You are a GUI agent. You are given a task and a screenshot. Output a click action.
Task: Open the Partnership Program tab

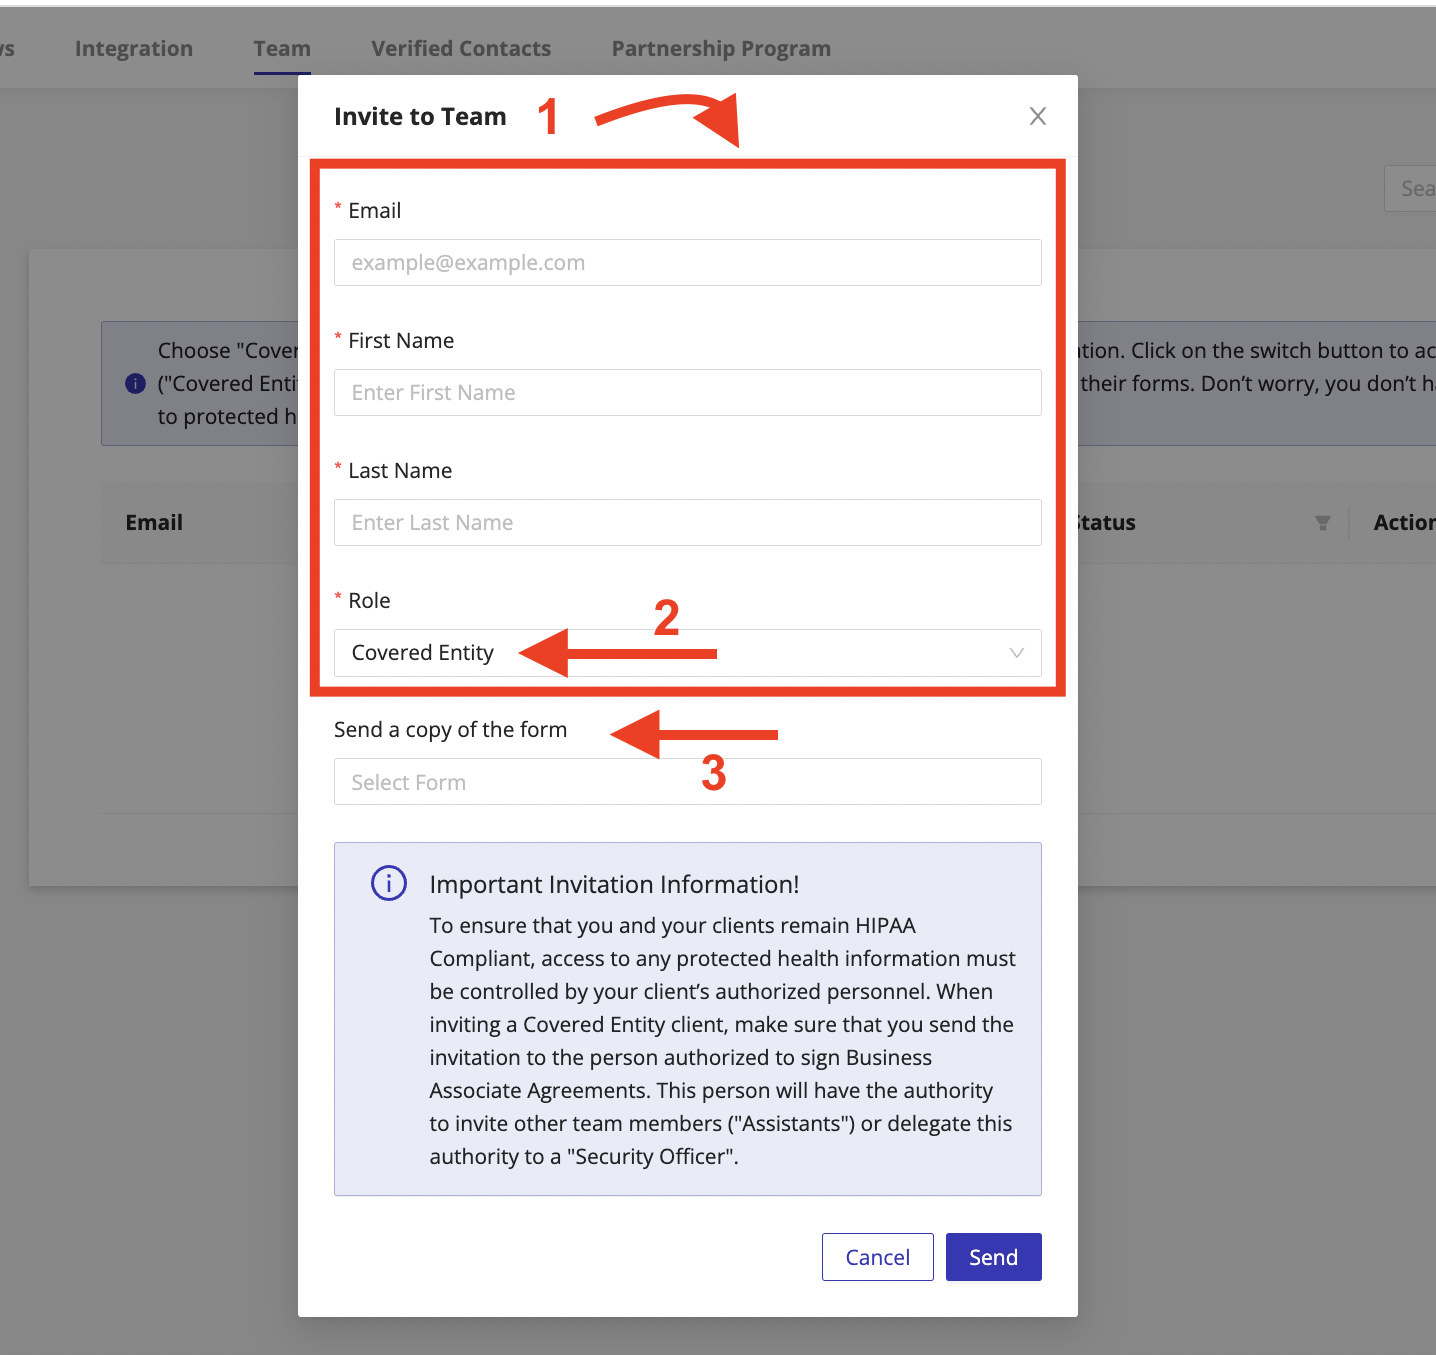pyautogui.click(x=721, y=49)
